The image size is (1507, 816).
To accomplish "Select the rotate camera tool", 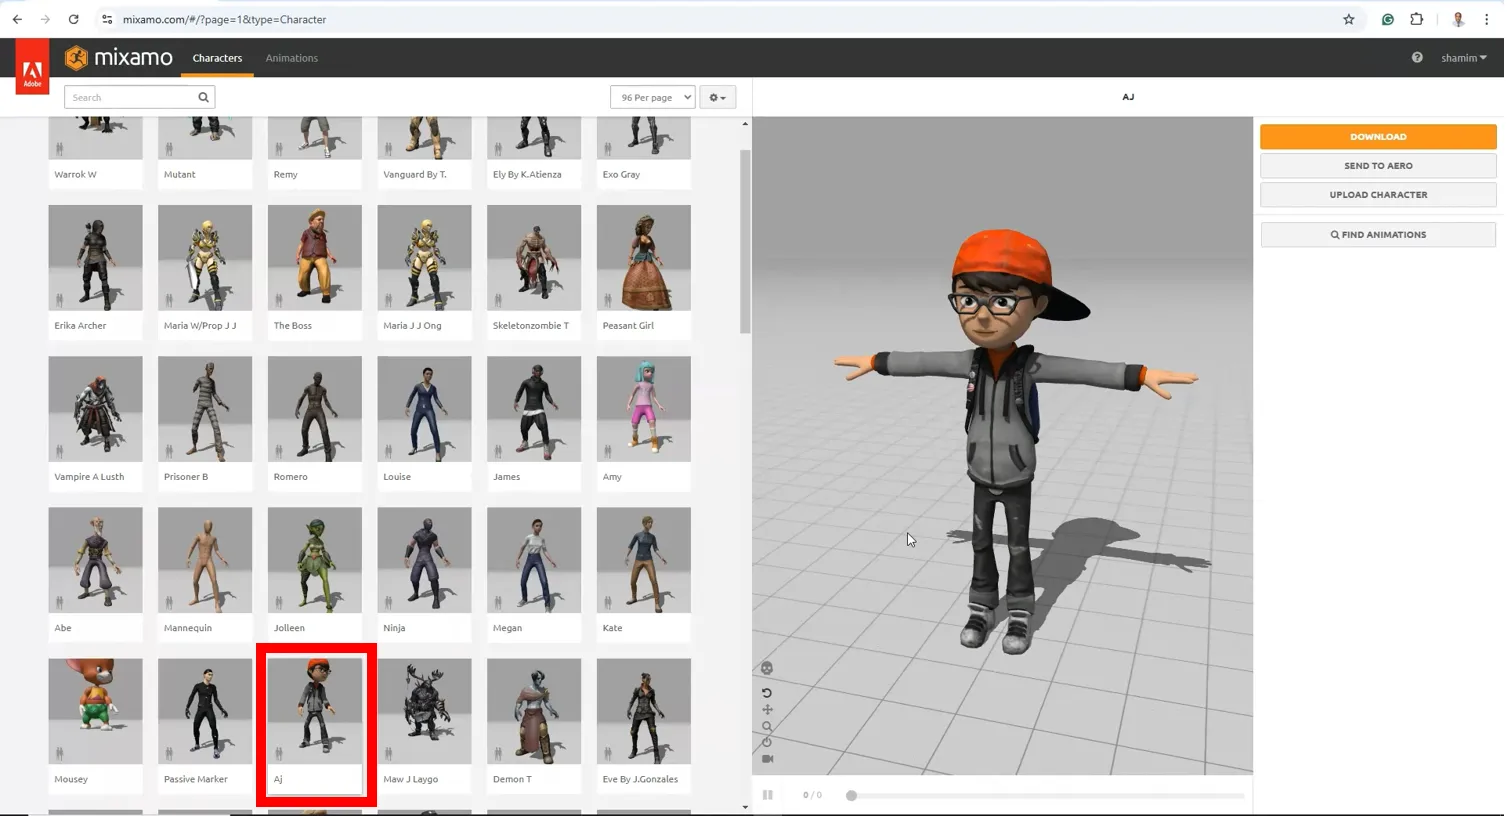I will pos(767,692).
